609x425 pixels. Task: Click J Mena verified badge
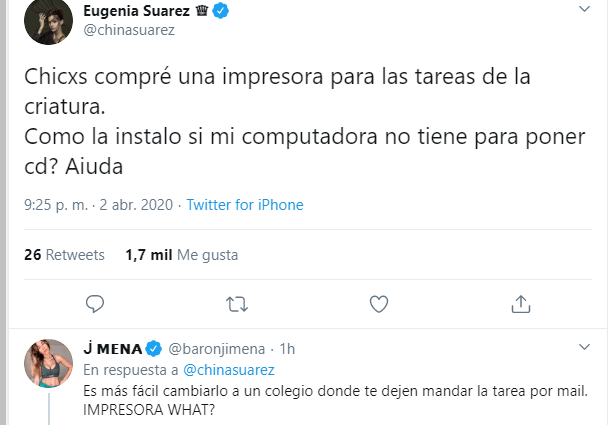(154, 349)
